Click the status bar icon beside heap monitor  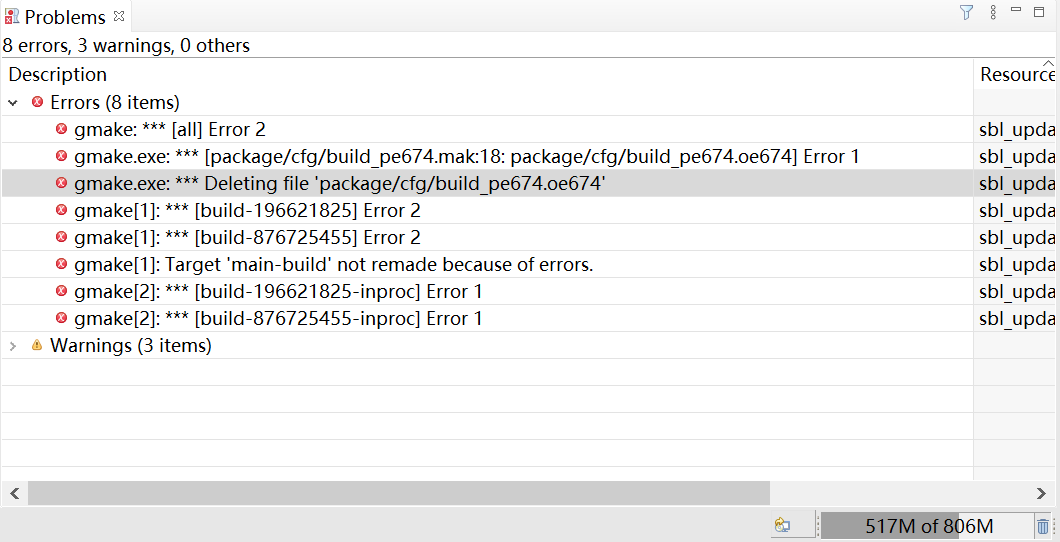click(x=783, y=525)
